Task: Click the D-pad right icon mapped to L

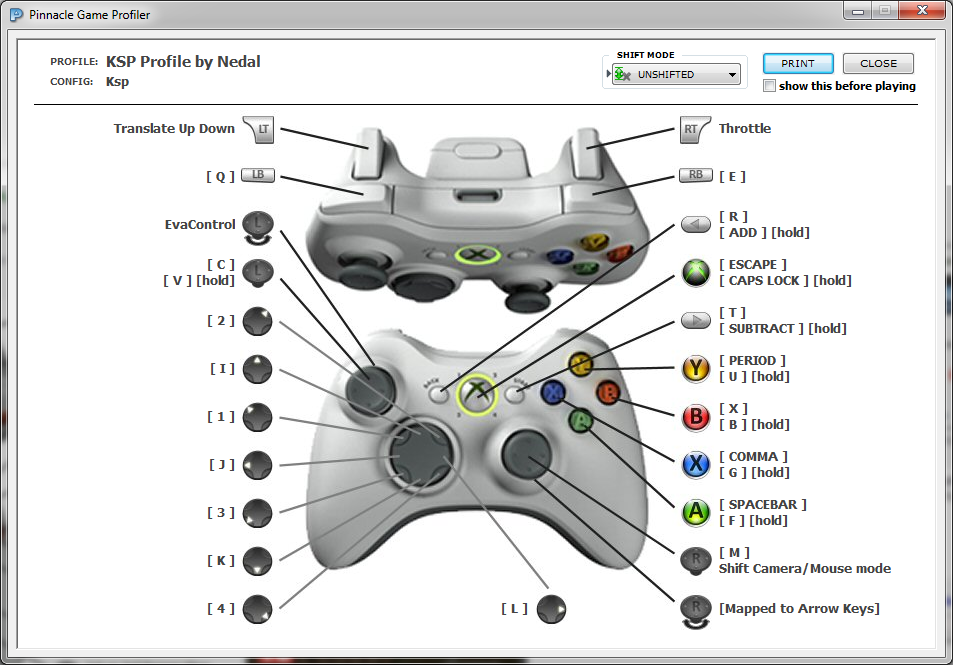Action: click(552, 609)
